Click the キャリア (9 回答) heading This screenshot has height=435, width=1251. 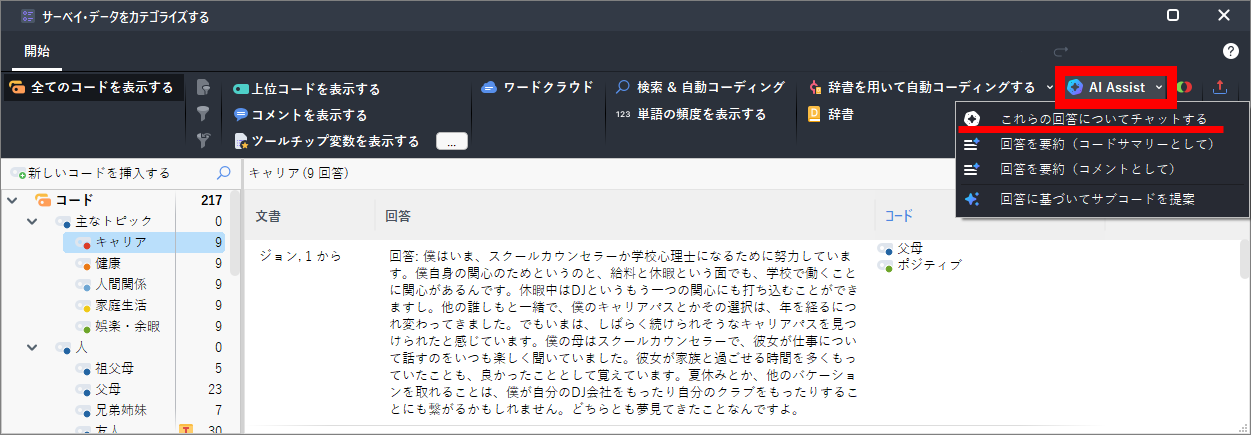[298, 173]
